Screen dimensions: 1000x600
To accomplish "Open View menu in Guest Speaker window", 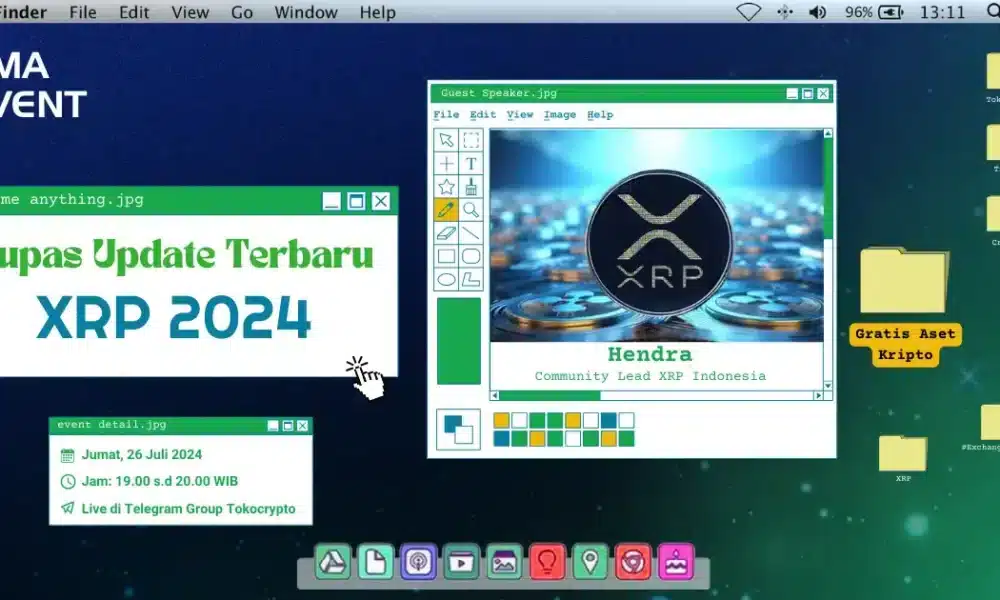I will [520, 115].
